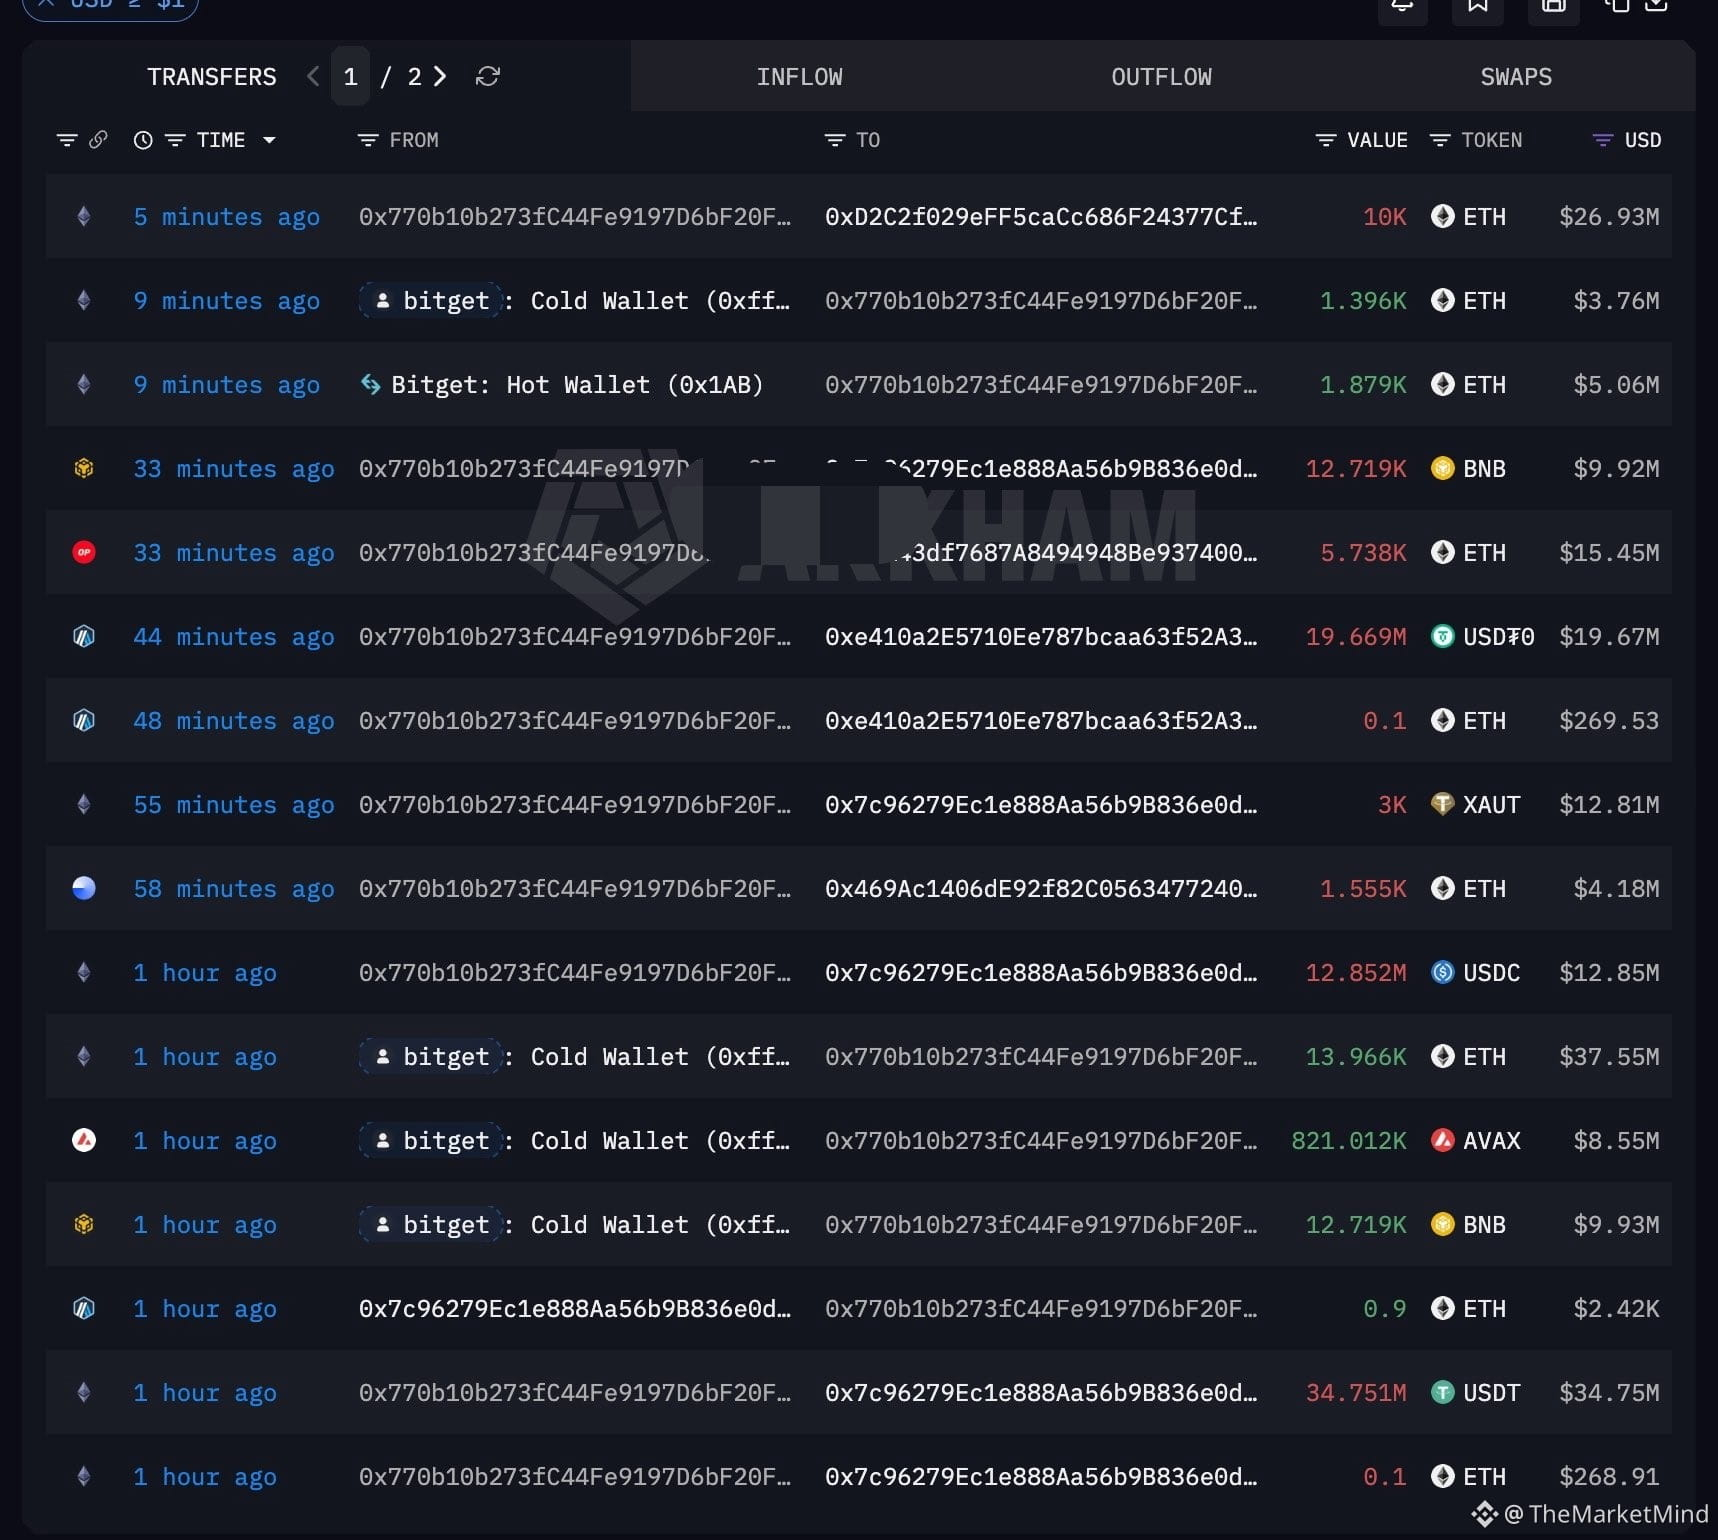Open the USD column filter

(1602, 140)
